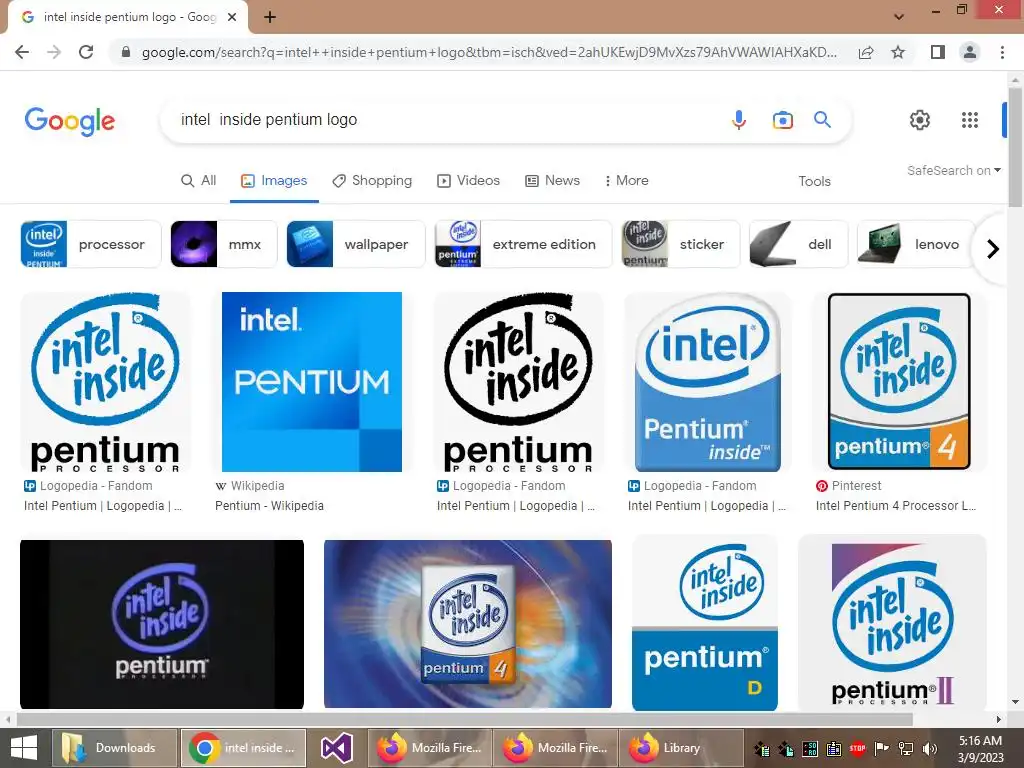Click the volume speaker tray icon
Image resolution: width=1024 pixels, height=768 pixels.
pos(930,749)
